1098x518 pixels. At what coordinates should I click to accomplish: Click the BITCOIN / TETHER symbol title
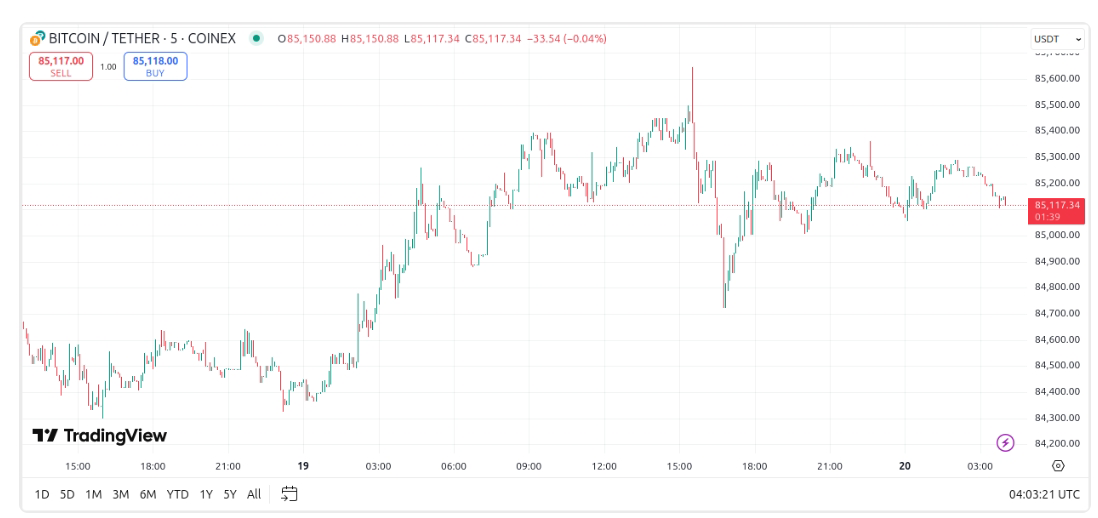coord(142,39)
